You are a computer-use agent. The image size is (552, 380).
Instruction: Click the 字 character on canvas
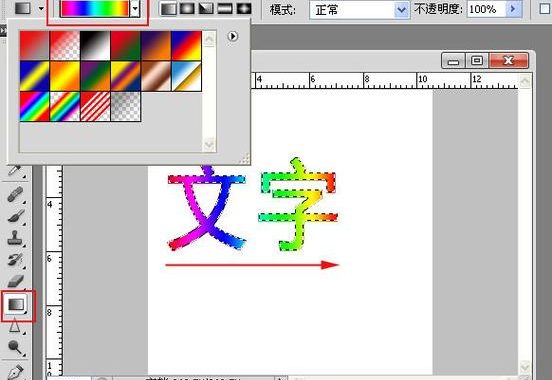pyautogui.click(x=298, y=204)
